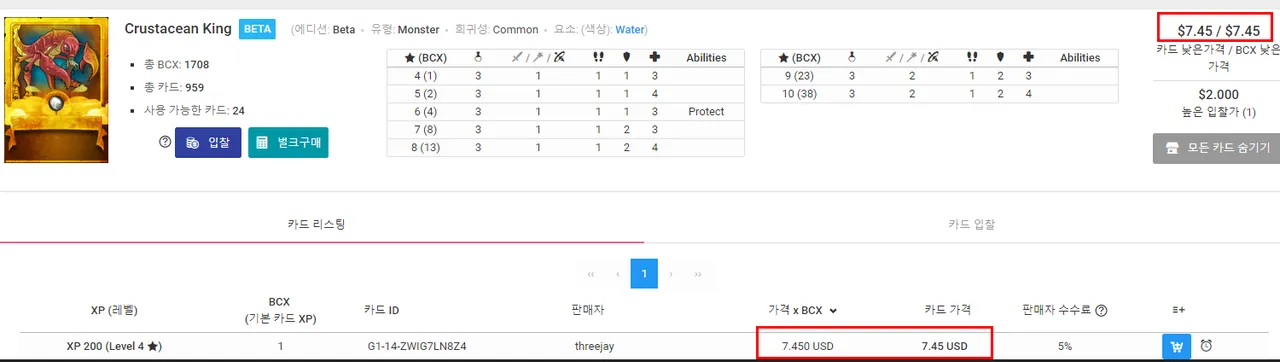1280x362 pixels.
Task: Sort listings by 가격 x BCX chevron
Action: point(834,310)
